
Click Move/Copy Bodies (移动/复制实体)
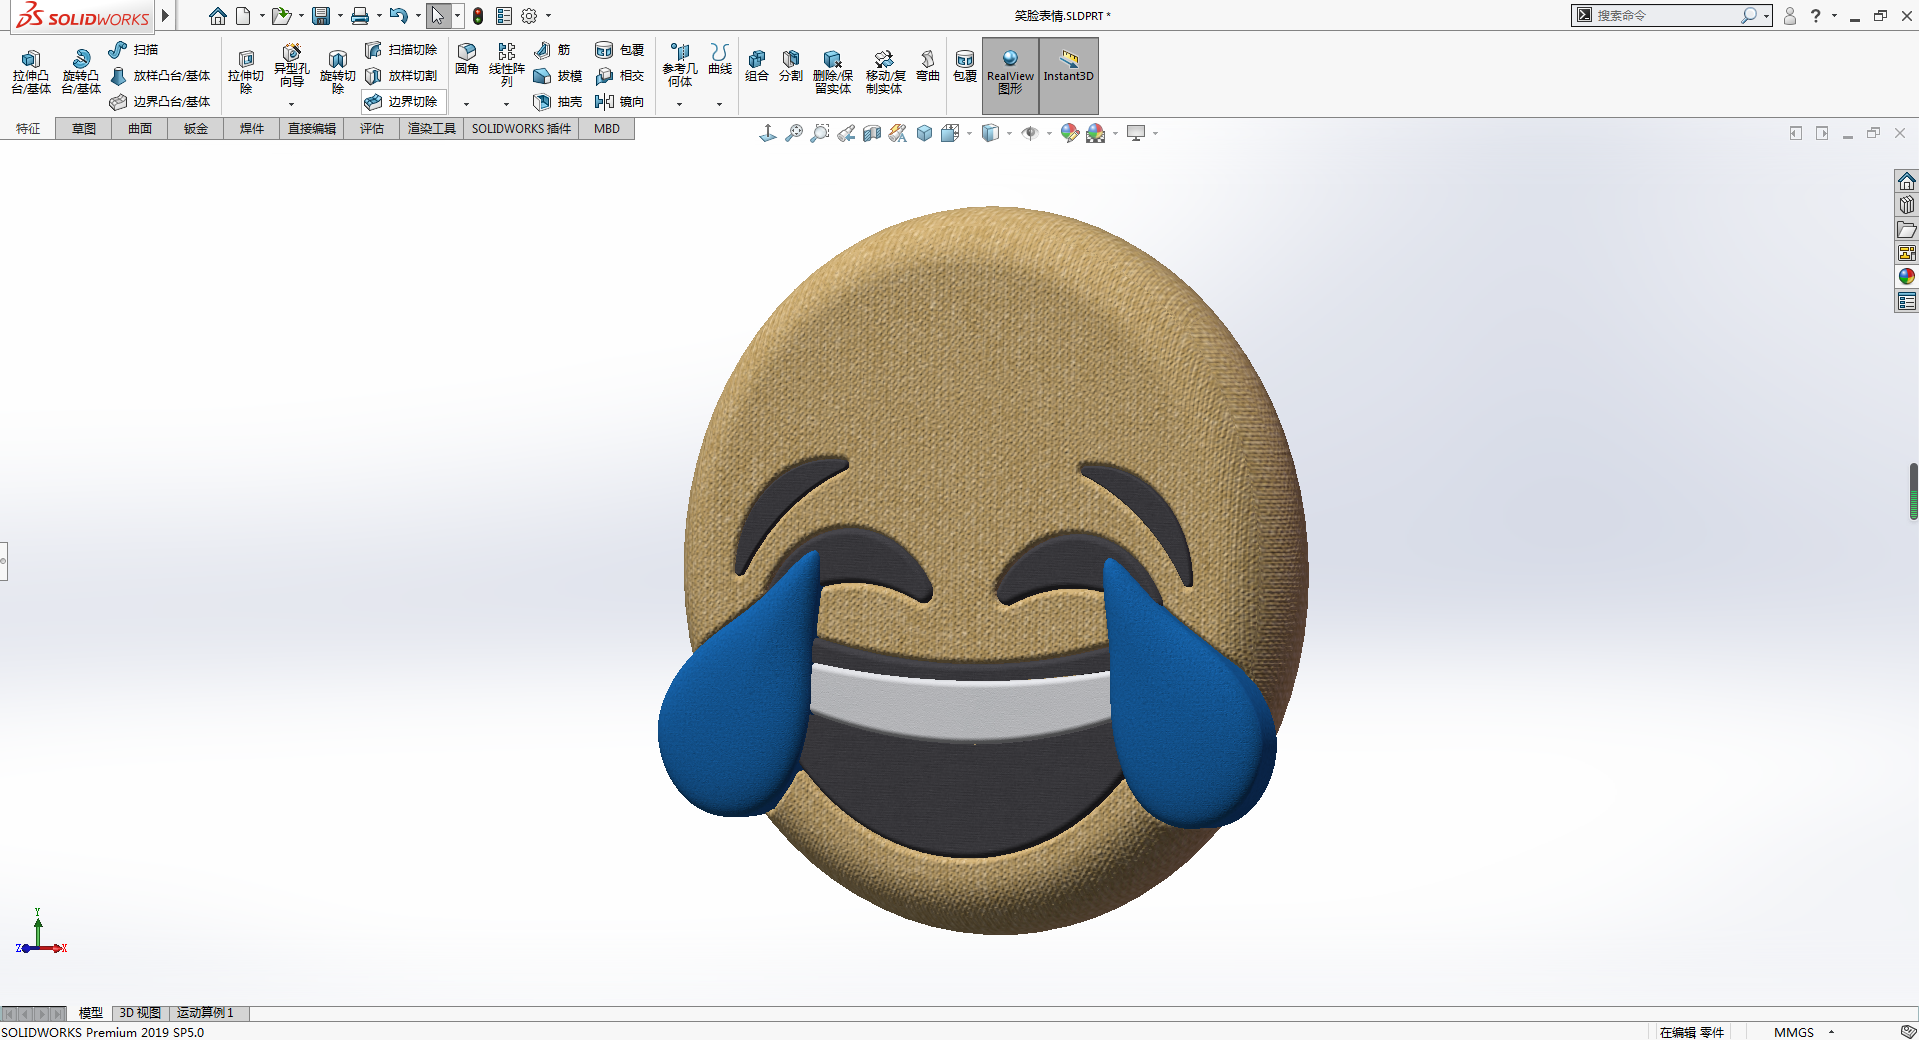tap(885, 72)
